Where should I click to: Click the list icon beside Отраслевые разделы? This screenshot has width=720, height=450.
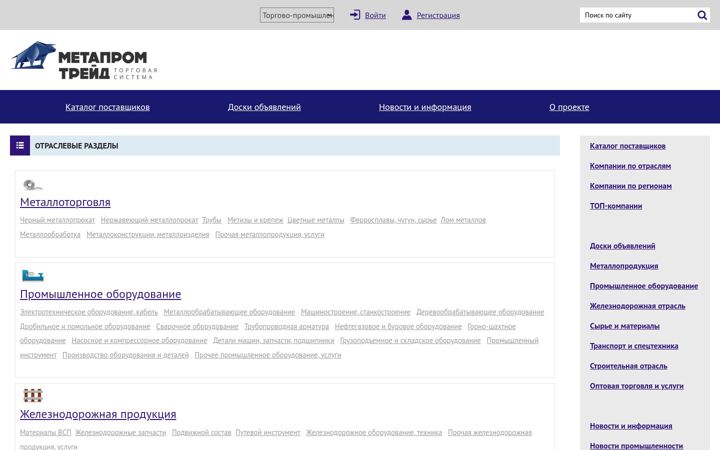click(x=20, y=146)
